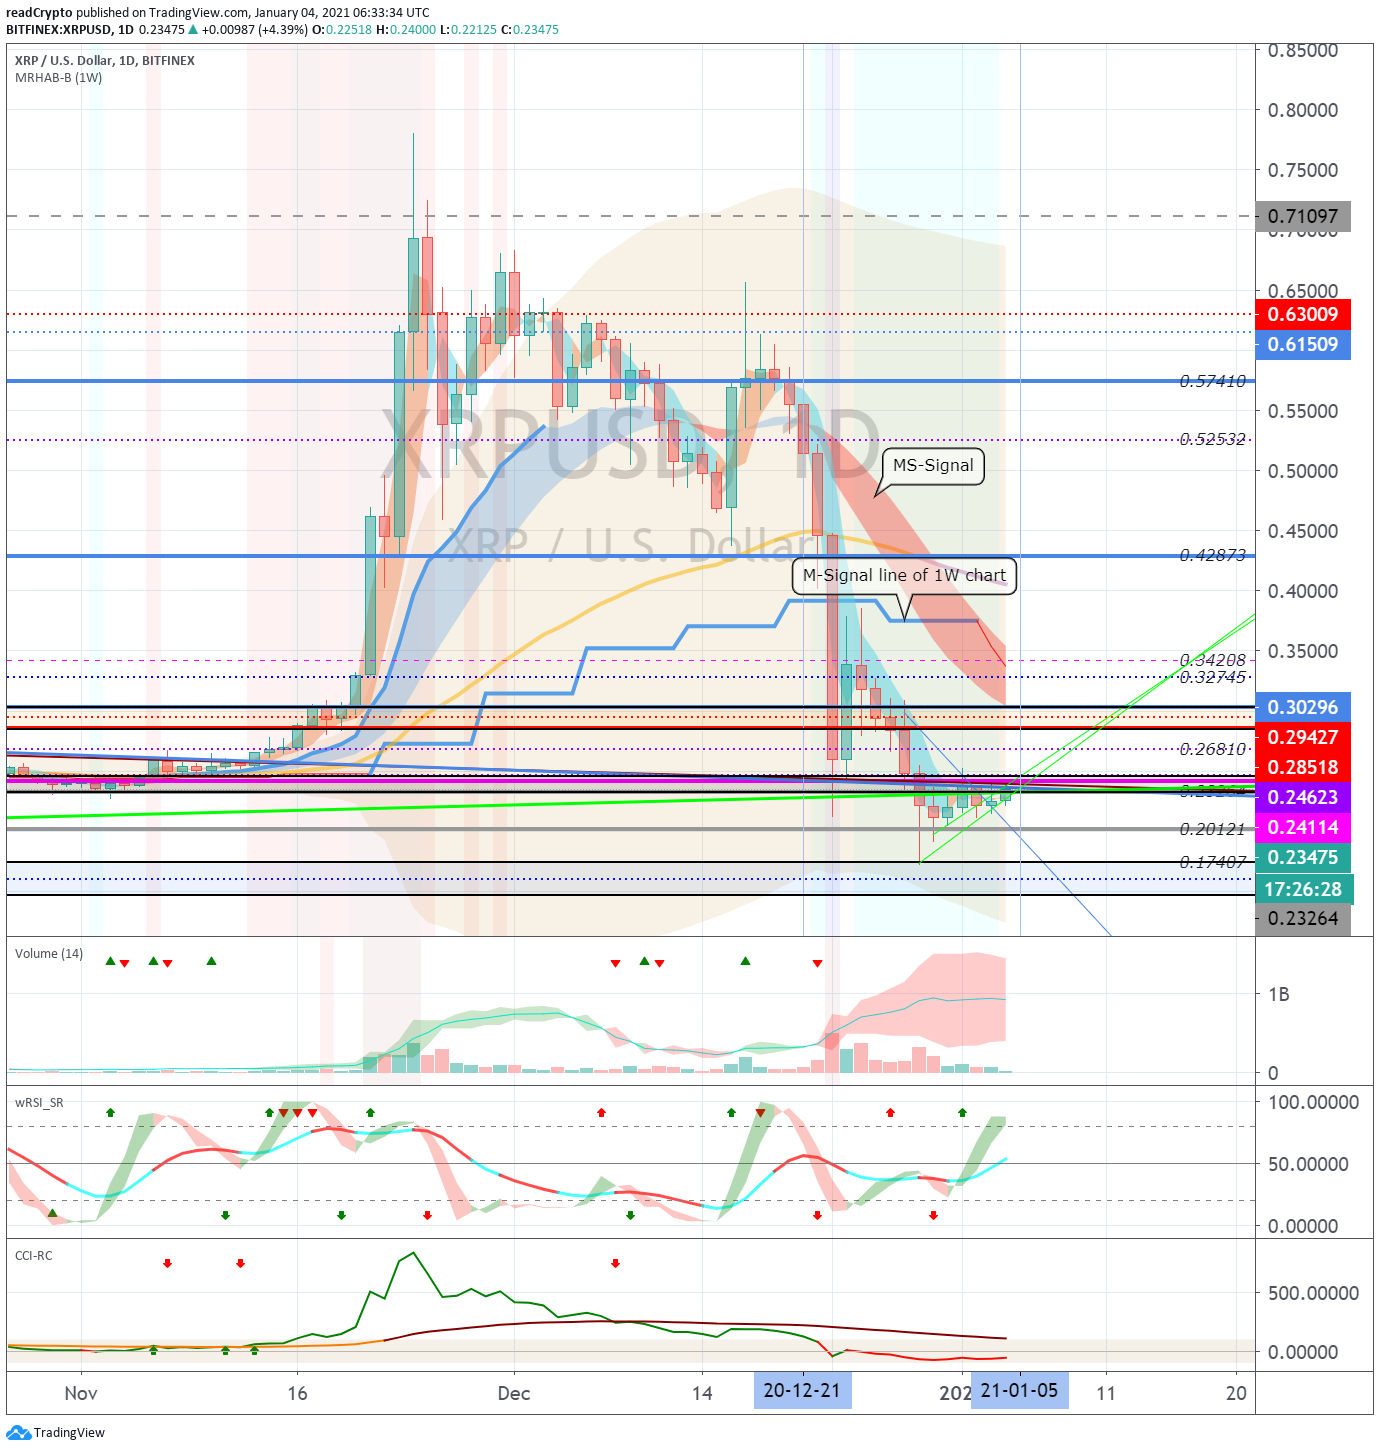Screen dimensions: 1380x1451
Task: Click the 20-12-21 date marker
Action: (x=802, y=1390)
